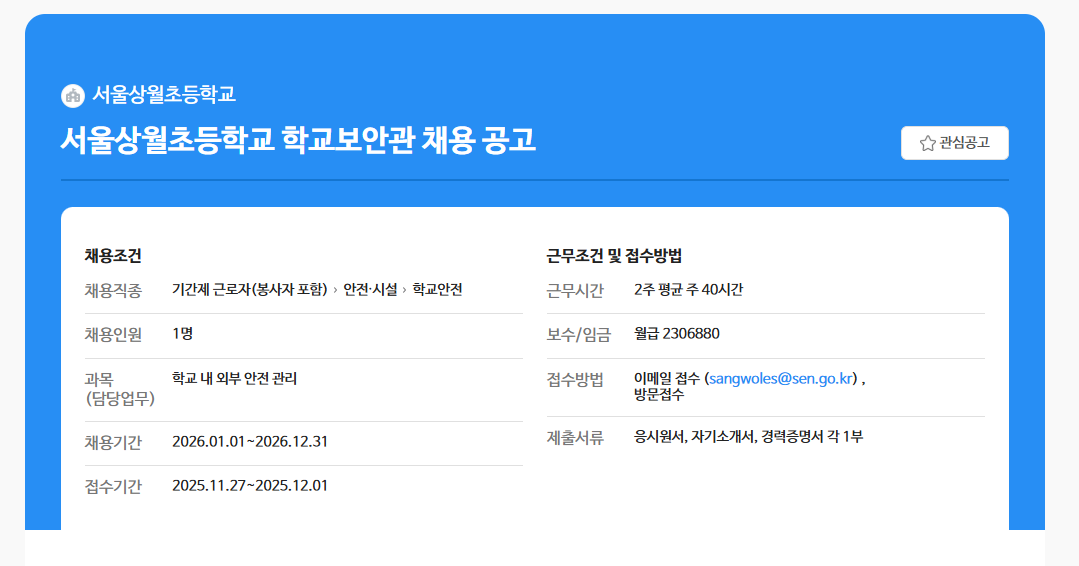1079x566 pixels.
Task: Click the 1명 headcount value
Action: click(182, 334)
